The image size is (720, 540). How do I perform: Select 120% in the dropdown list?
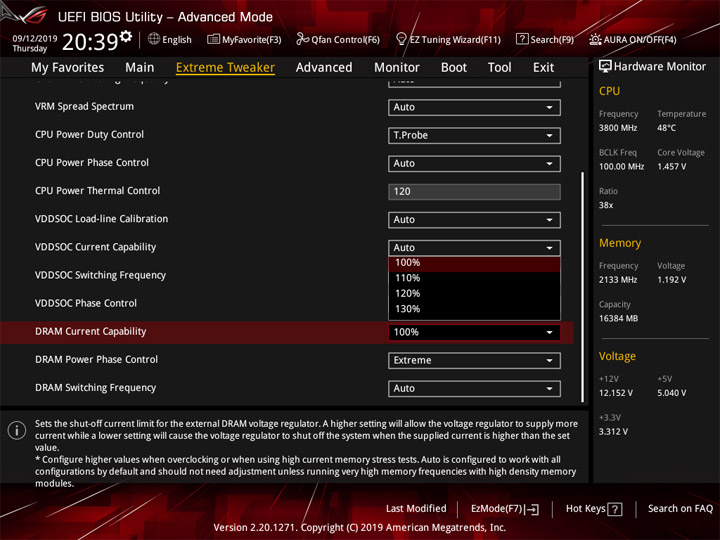pyautogui.click(x=474, y=294)
